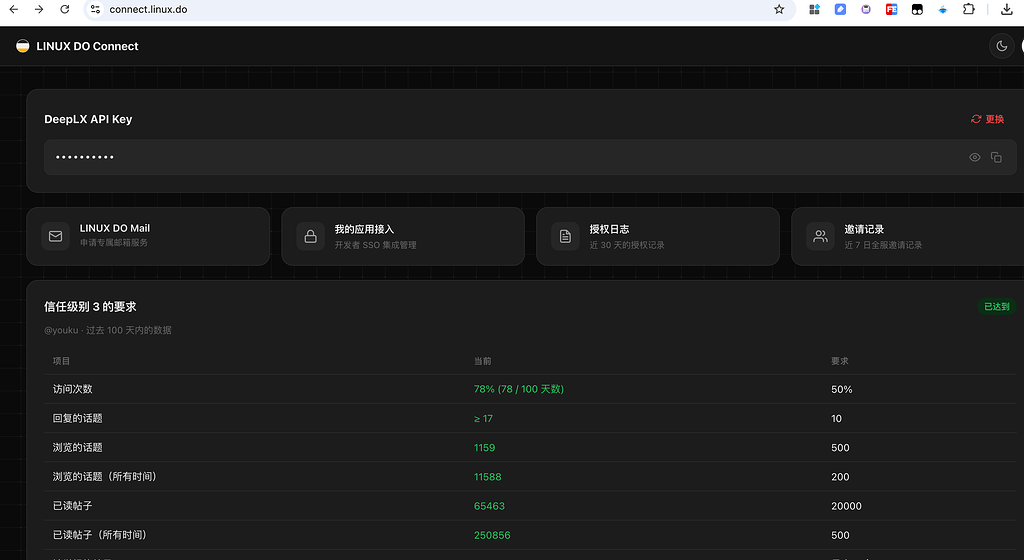Viewport: 1024px width, 560px height.
Task: Go back to previous page
Action: point(14,9)
